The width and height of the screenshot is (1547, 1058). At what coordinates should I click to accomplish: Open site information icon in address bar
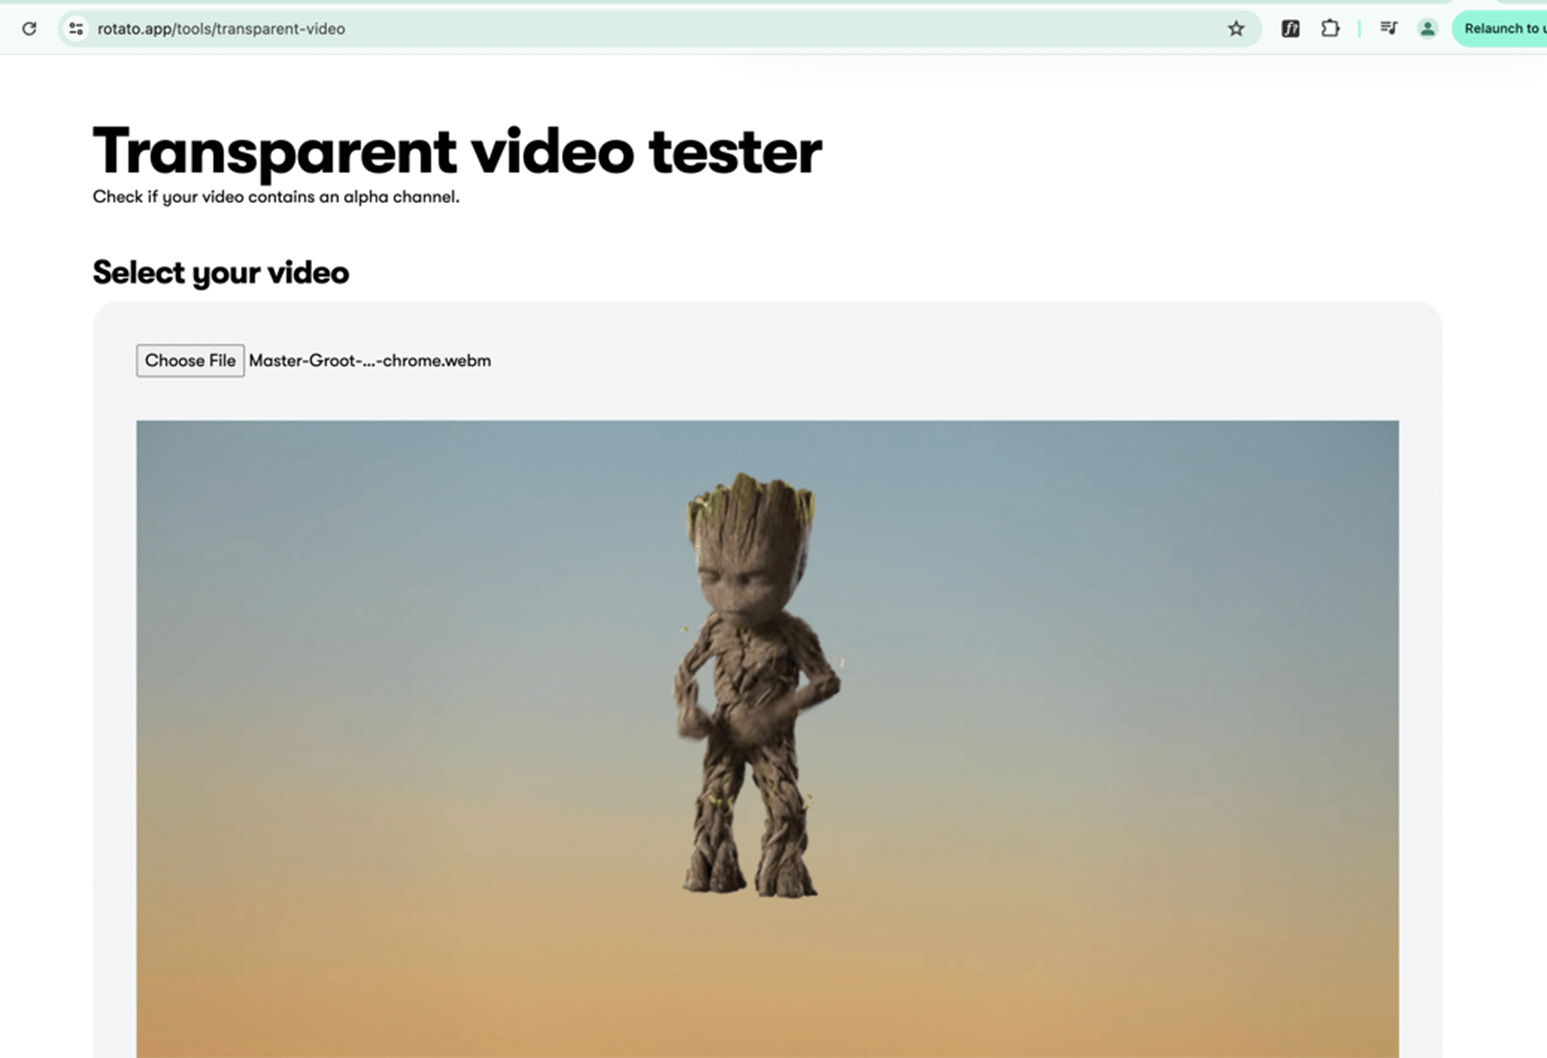pyautogui.click(x=76, y=29)
